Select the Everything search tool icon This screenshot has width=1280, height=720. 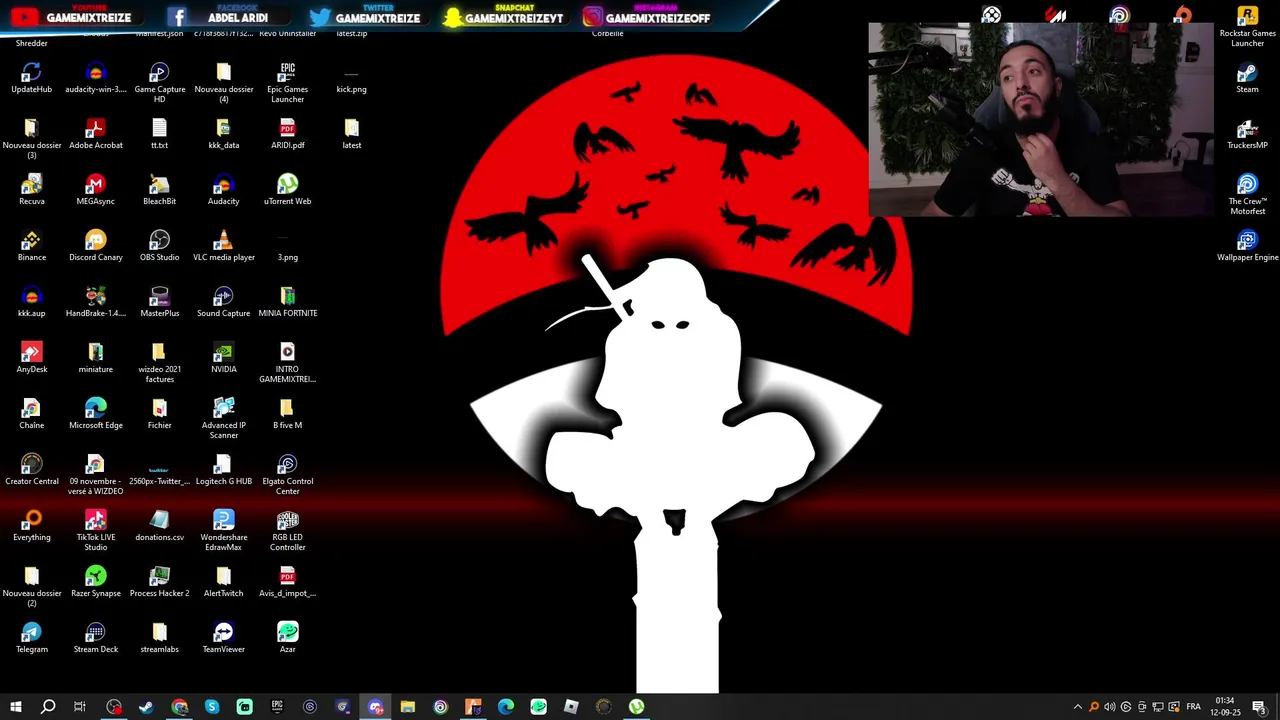(31, 526)
